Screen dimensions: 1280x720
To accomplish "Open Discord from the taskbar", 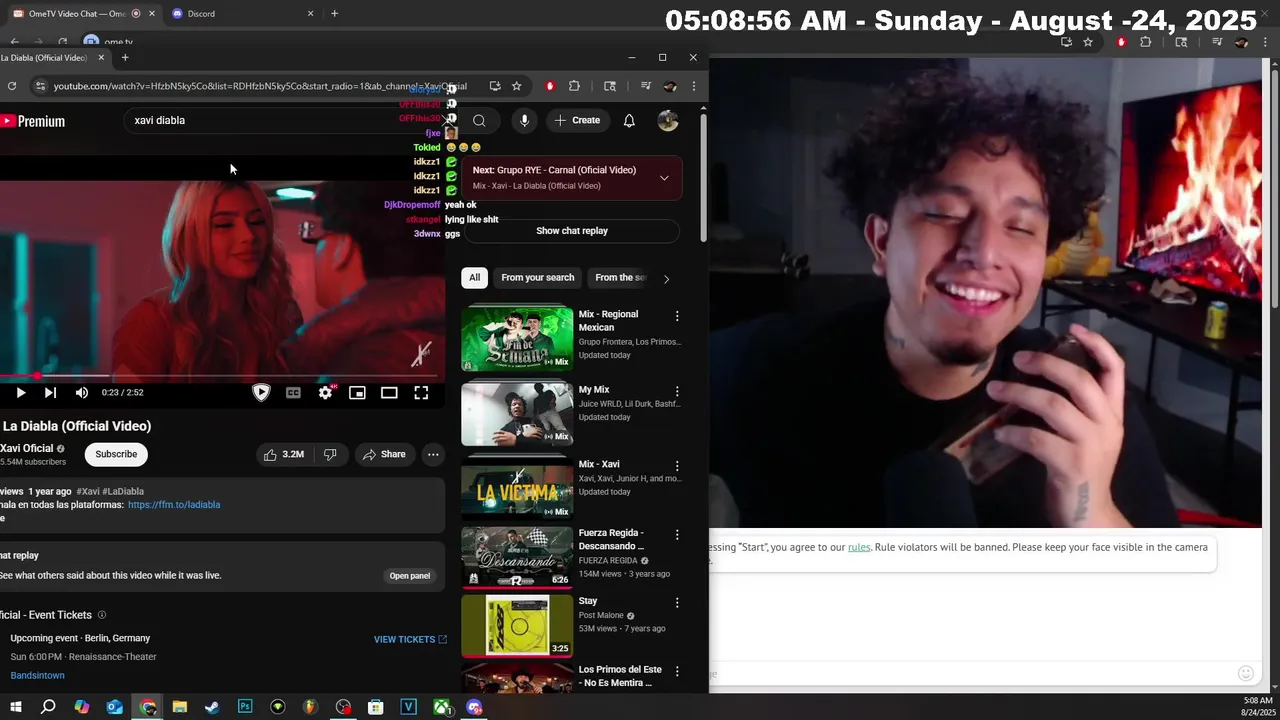I will pyautogui.click(x=474, y=707).
